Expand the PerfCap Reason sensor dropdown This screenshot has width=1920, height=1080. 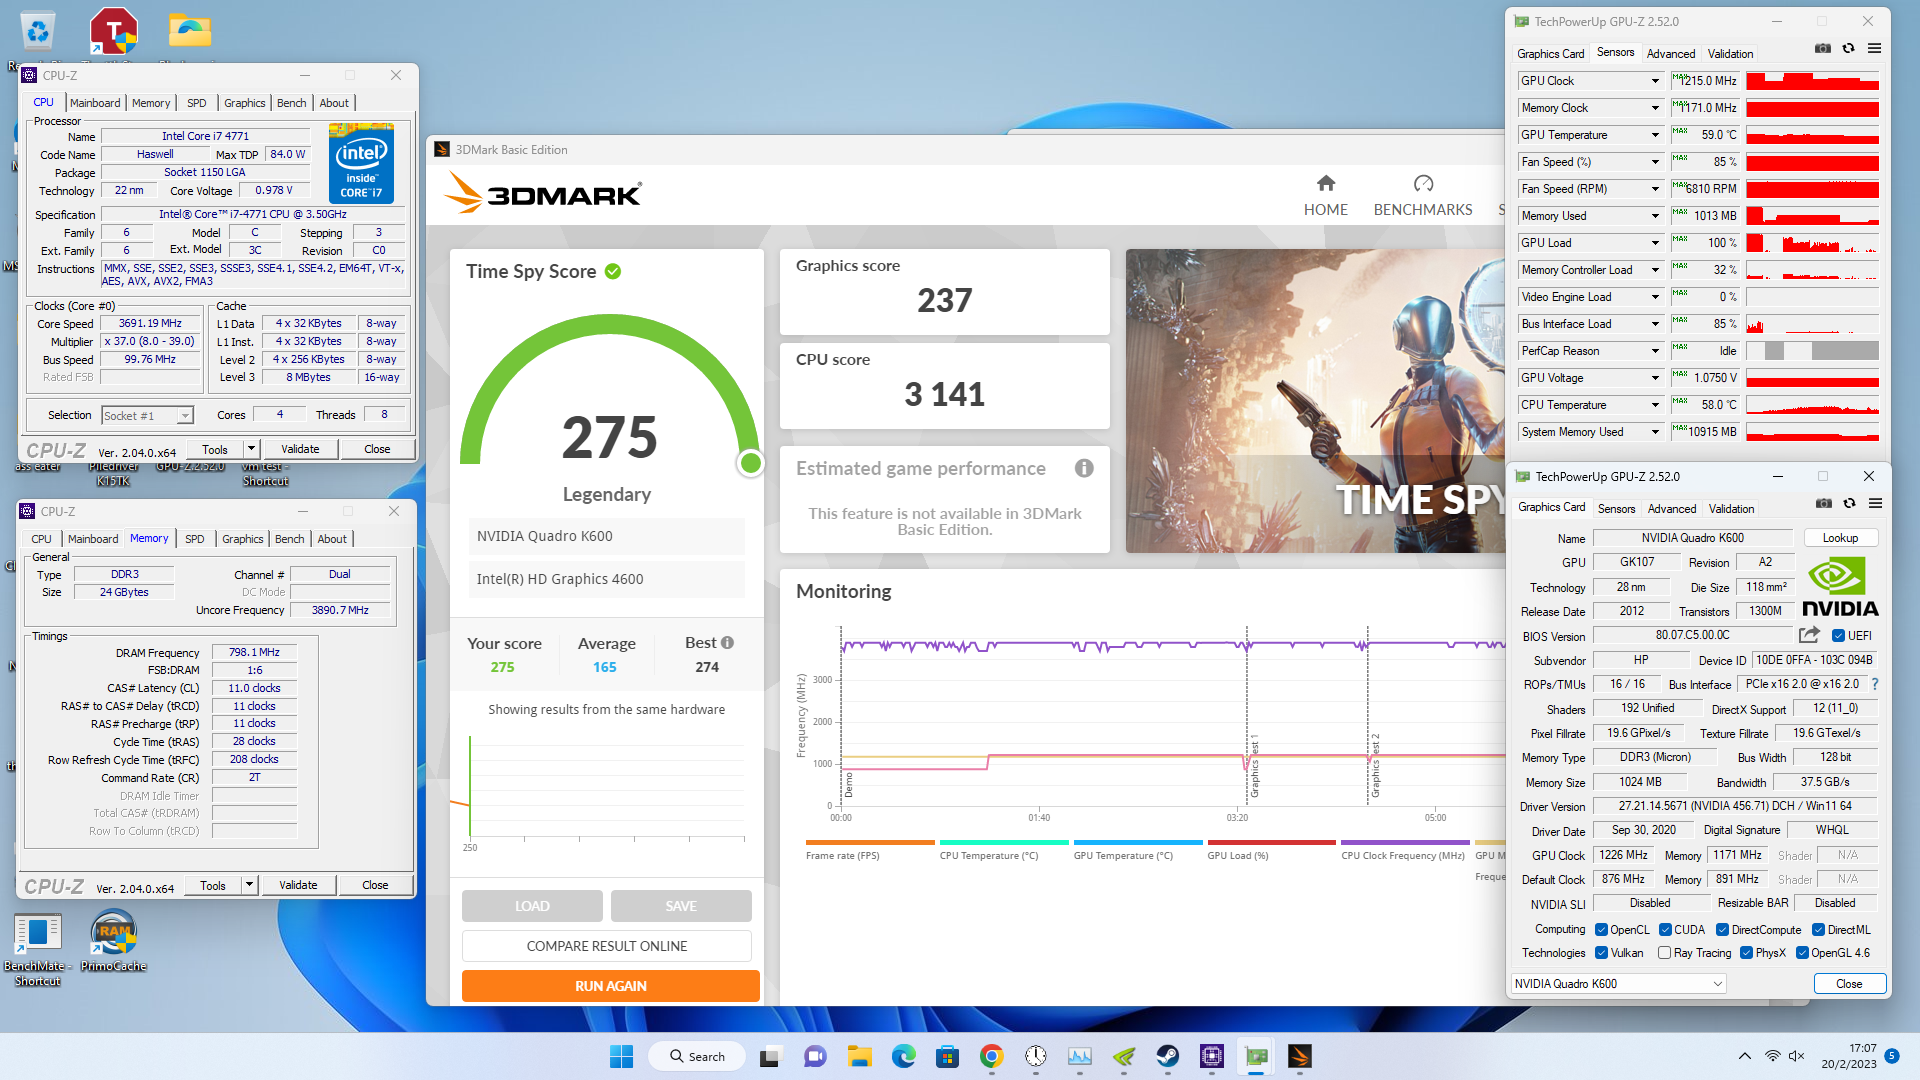(1655, 351)
